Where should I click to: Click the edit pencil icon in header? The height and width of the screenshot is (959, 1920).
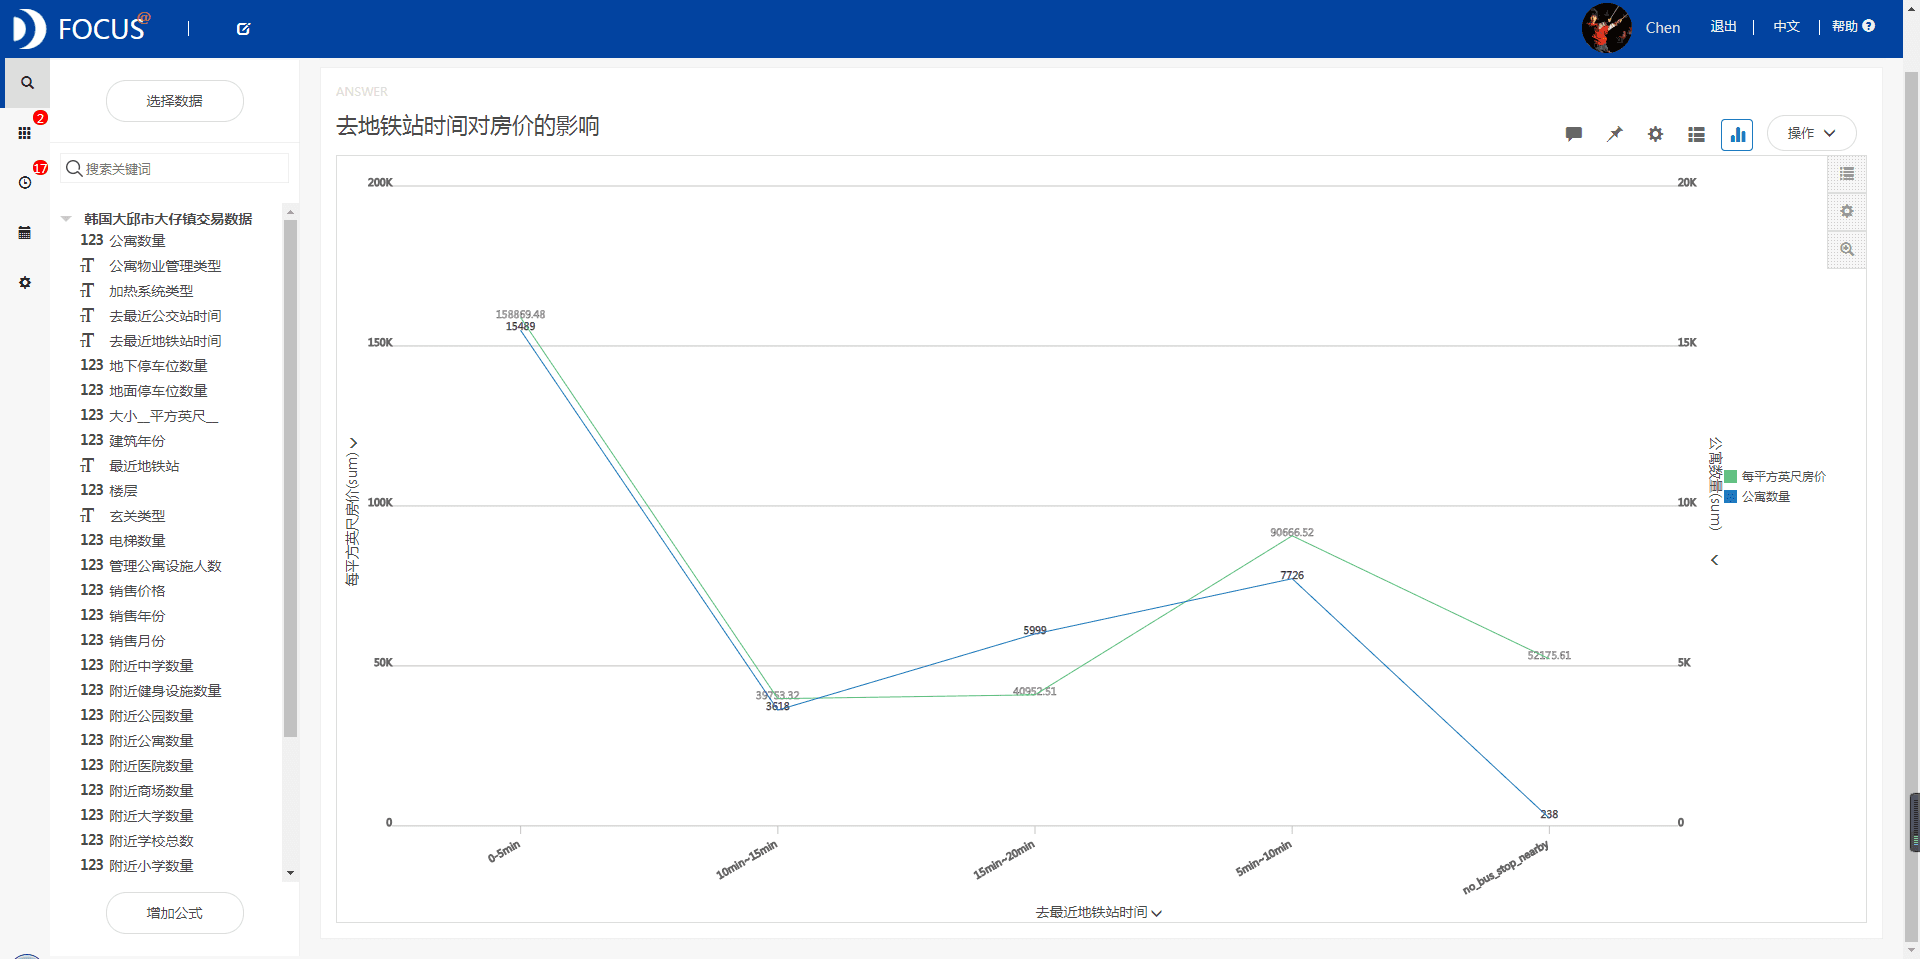pos(243,29)
